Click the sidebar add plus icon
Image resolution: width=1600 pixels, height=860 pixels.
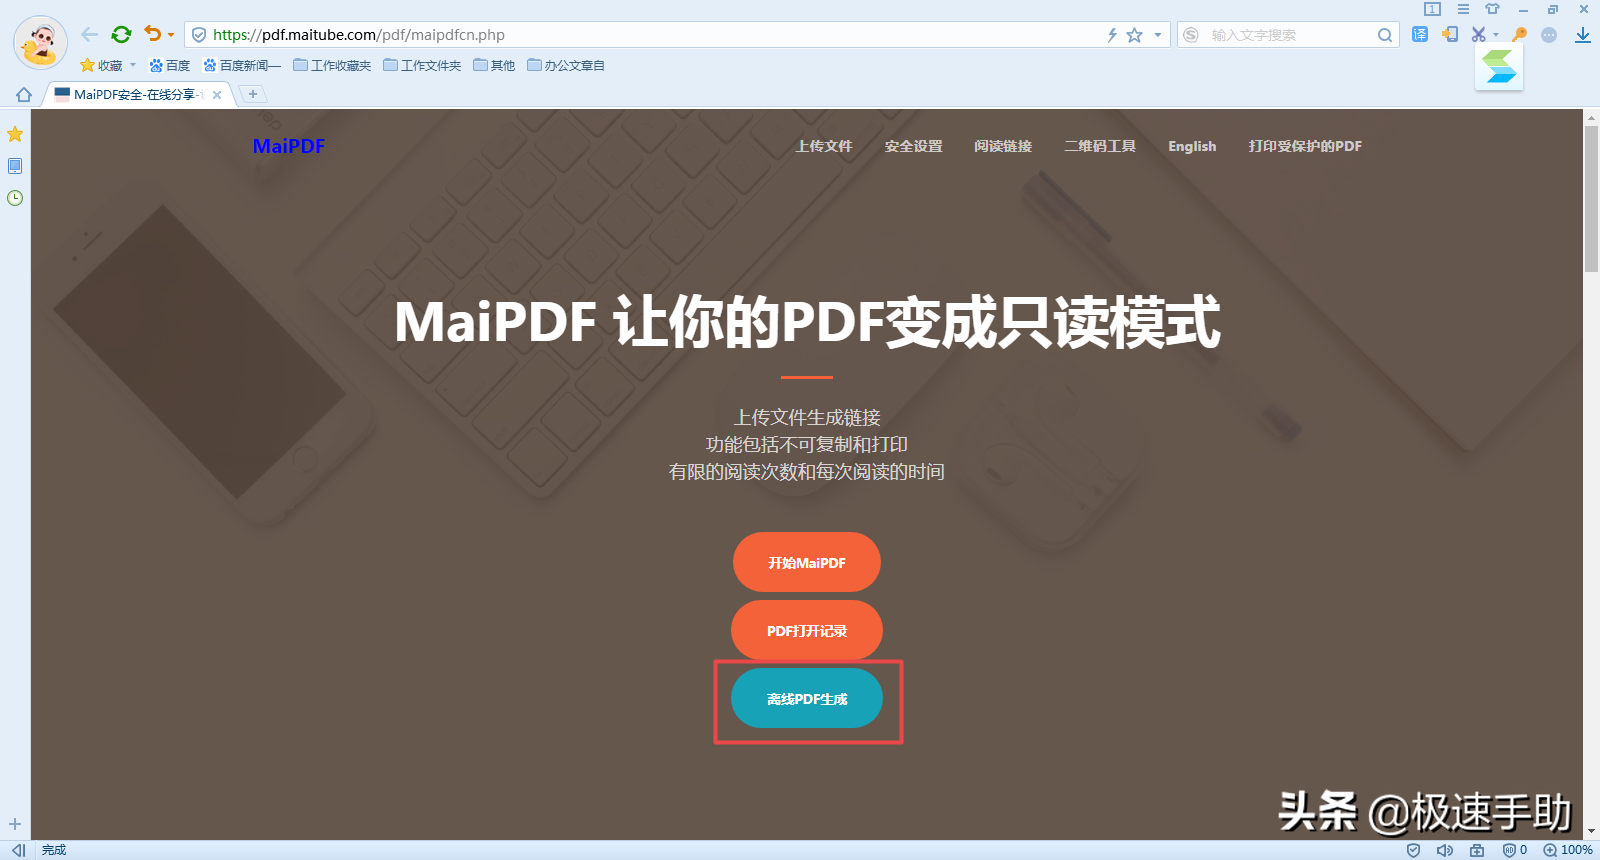15,824
